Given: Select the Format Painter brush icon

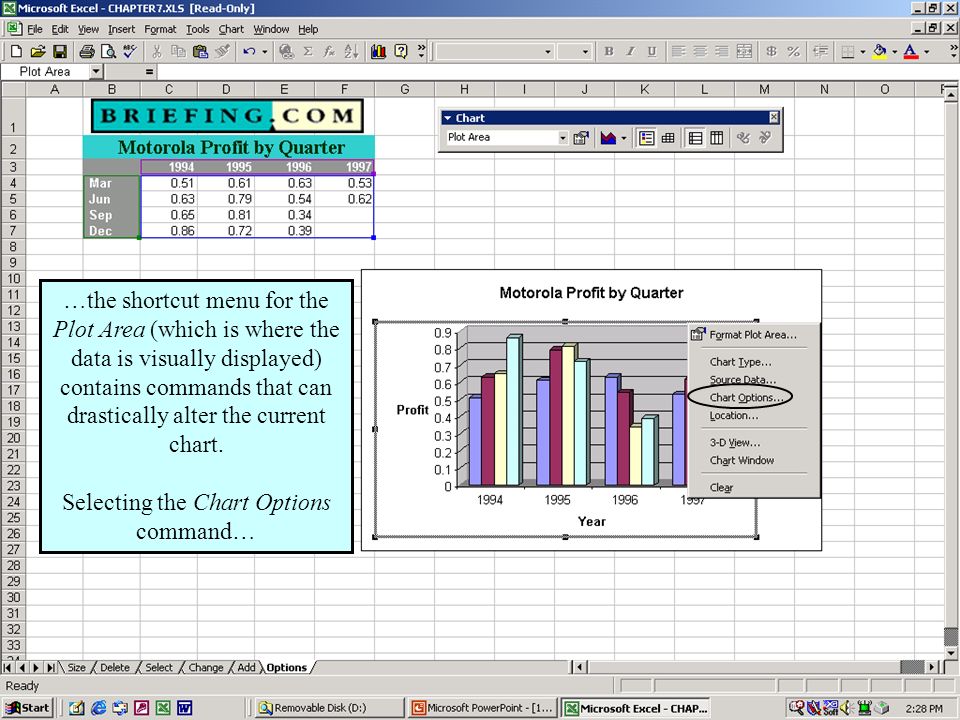Looking at the screenshot, I should [x=222, y=51].
